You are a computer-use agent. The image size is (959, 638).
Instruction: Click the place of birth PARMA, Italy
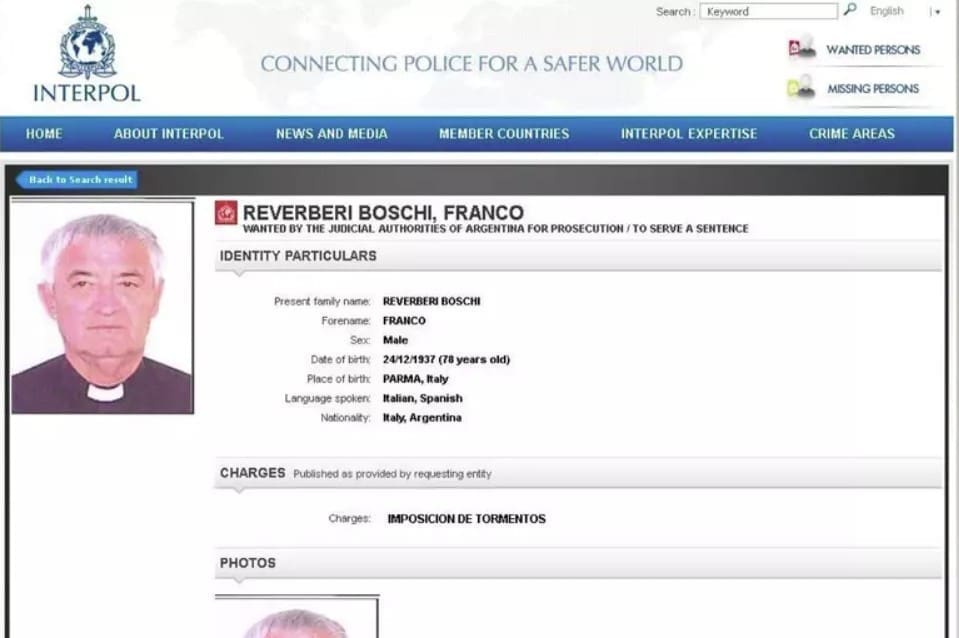pyautogui.click(x=415, y=379)
